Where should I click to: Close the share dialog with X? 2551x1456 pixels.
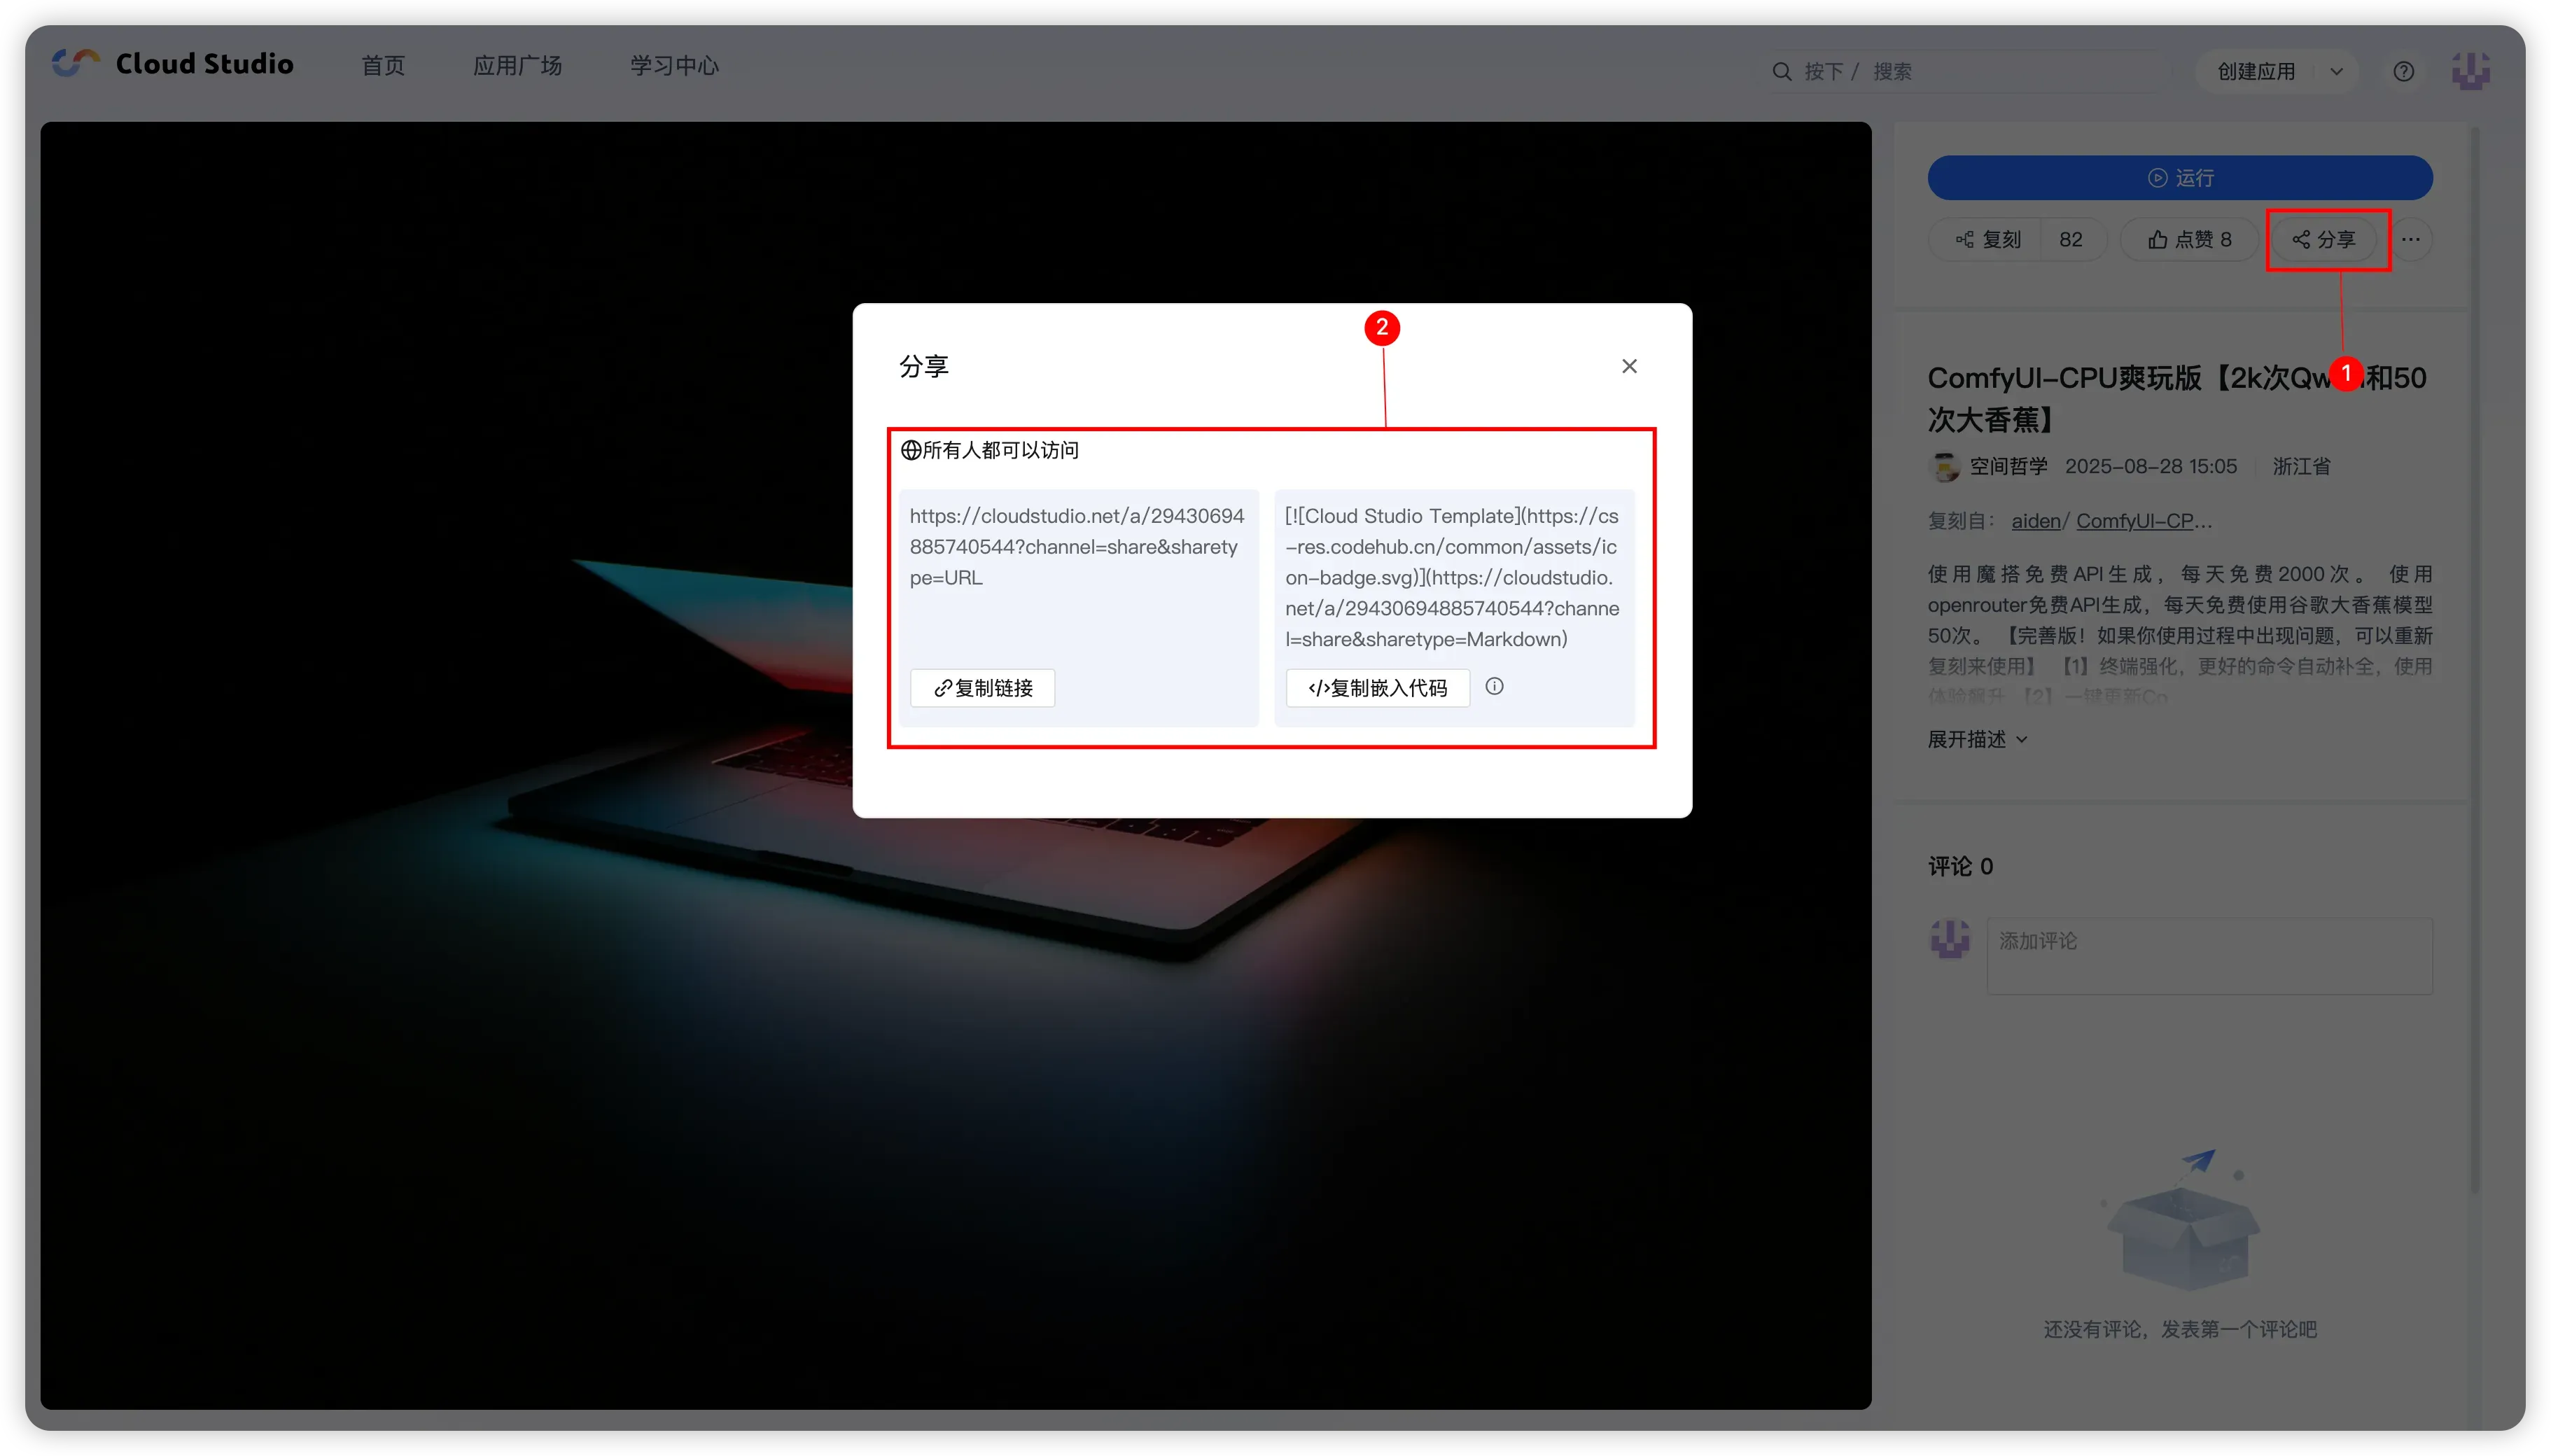pos(1629,366)
